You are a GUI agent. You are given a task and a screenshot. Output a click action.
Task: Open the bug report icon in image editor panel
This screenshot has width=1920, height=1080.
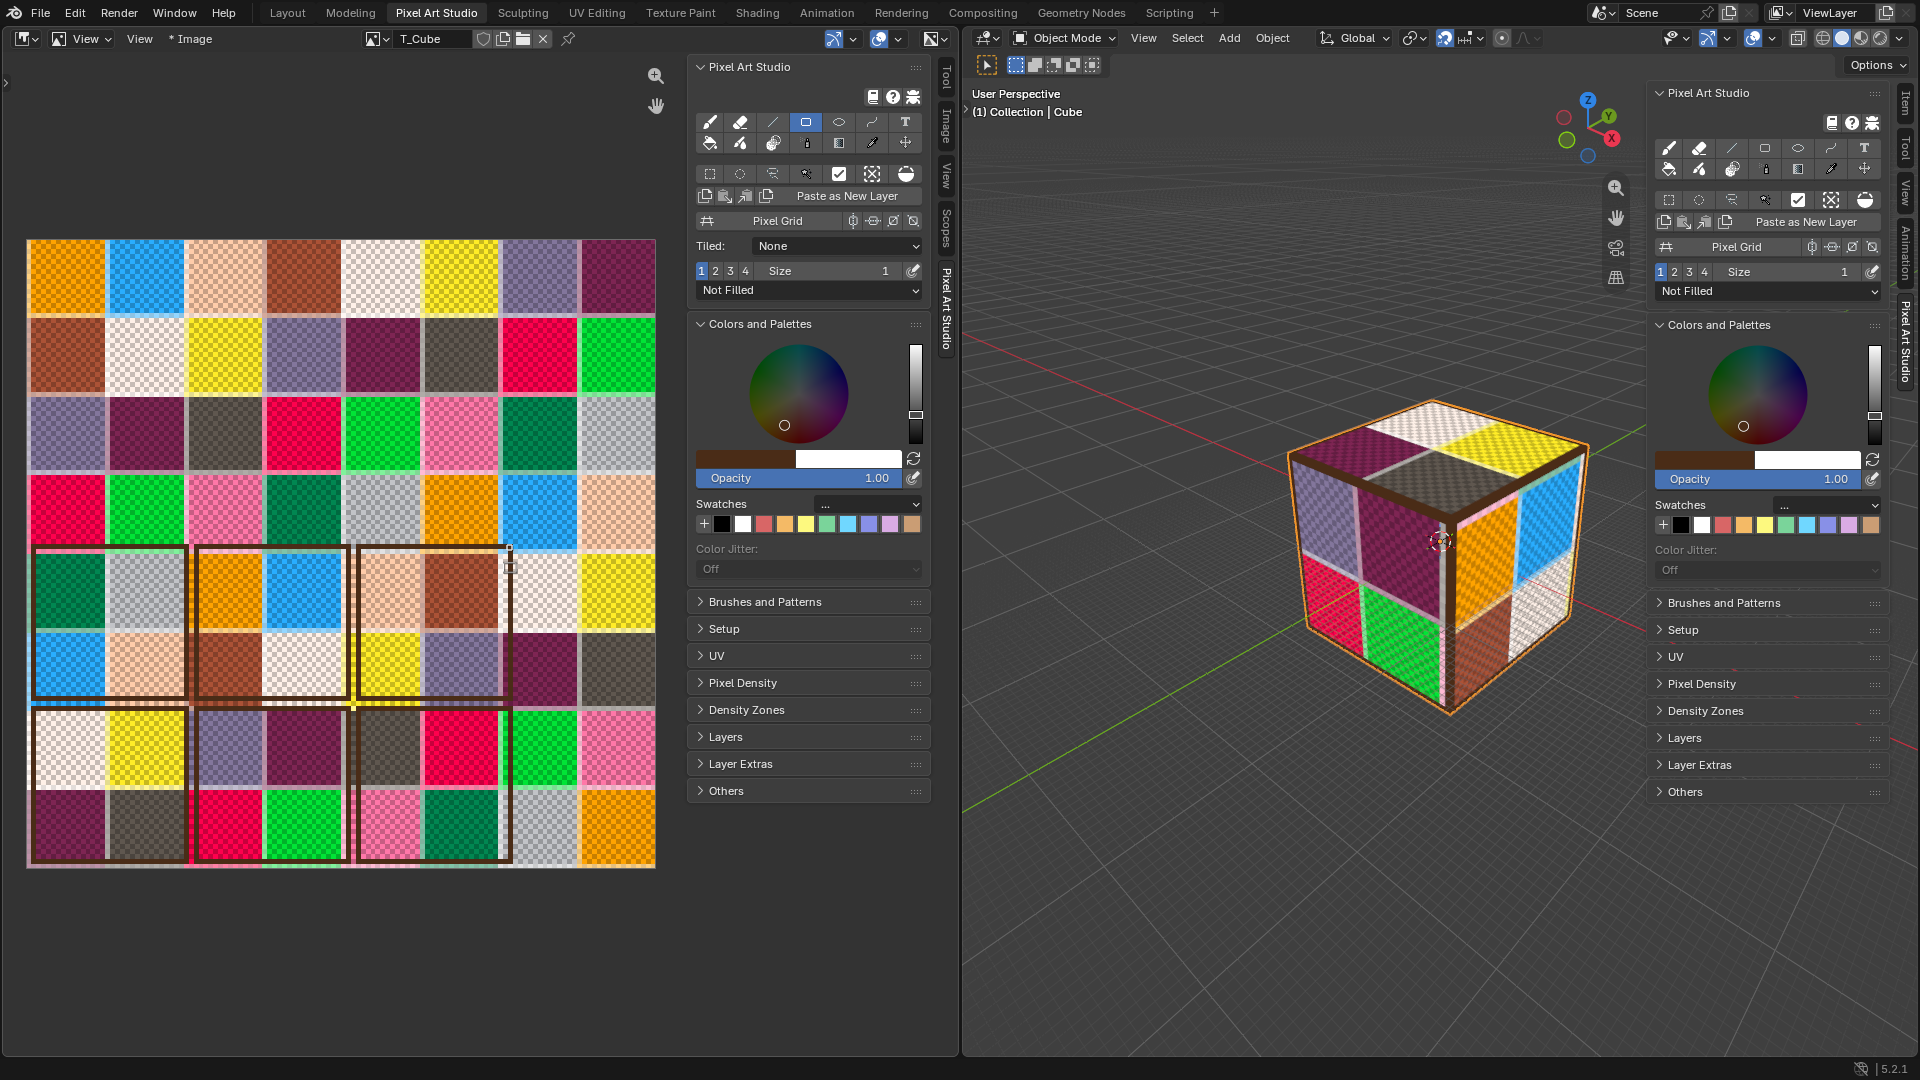(913, 97)
